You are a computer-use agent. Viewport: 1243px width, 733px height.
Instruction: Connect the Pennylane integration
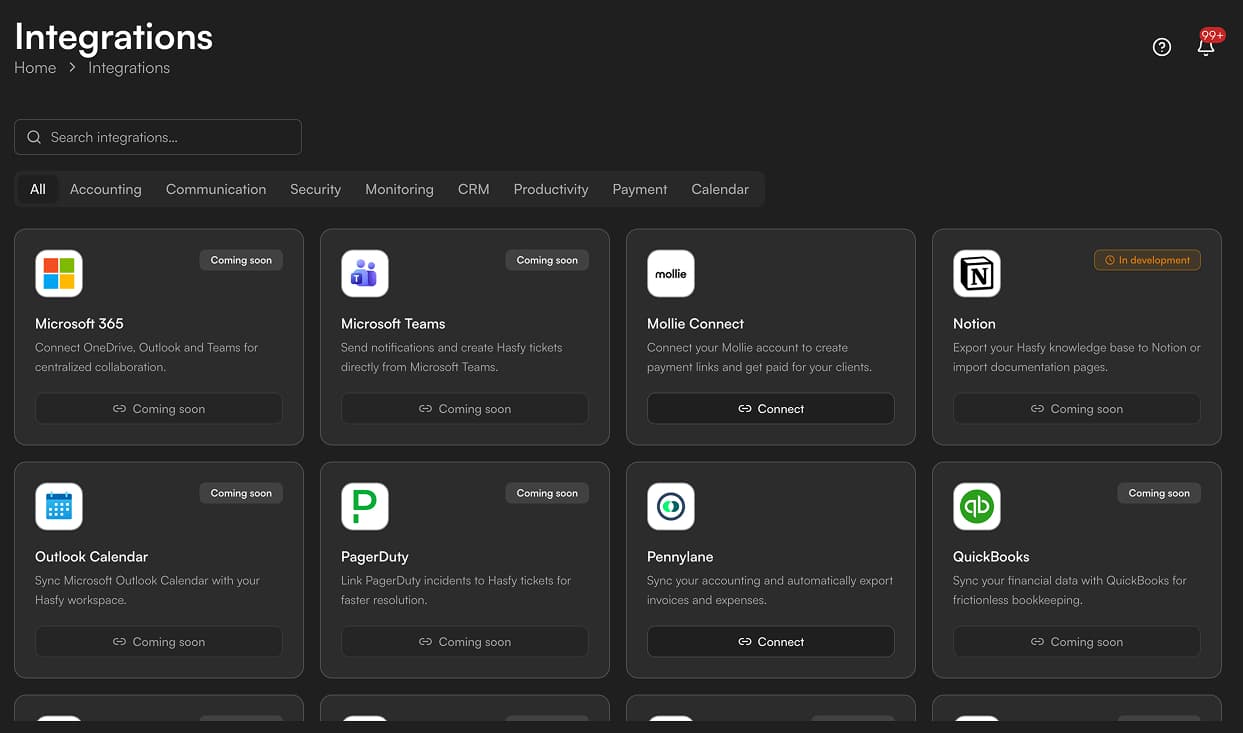771,642
